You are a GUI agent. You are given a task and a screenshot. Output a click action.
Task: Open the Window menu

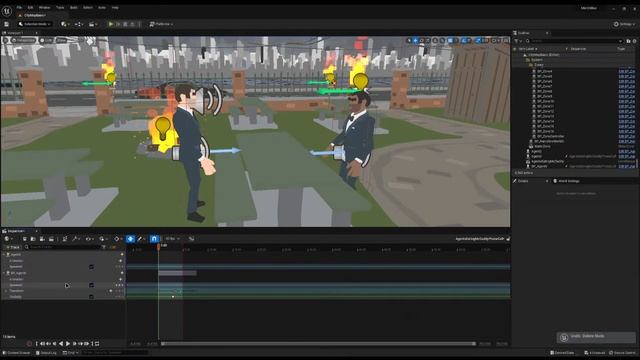(x=44, y=7)
